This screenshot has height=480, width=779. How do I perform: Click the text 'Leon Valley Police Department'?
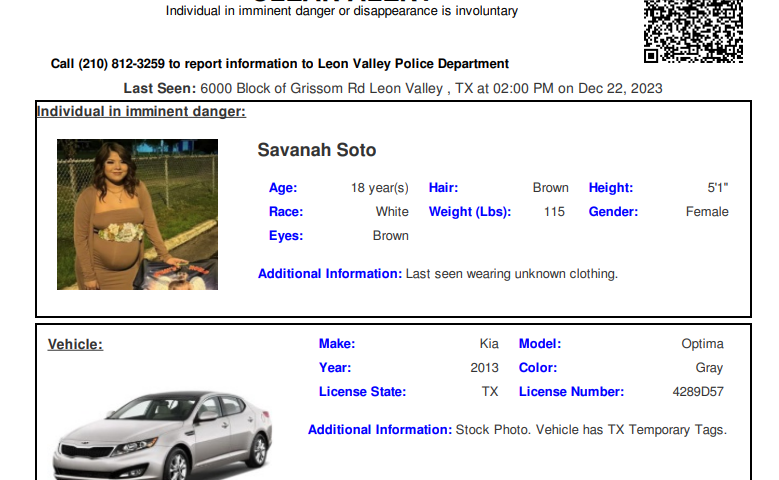point(413,64)
